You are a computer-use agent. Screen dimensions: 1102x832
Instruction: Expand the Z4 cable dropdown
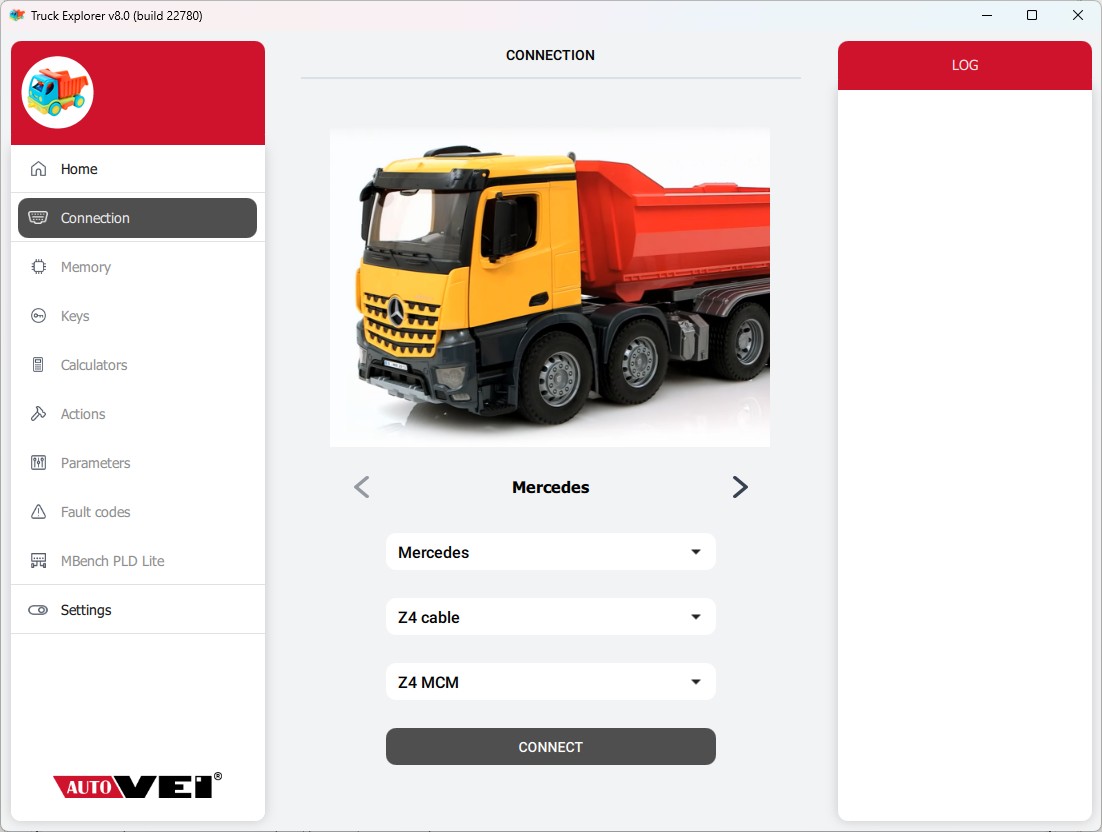click(550, 616)
